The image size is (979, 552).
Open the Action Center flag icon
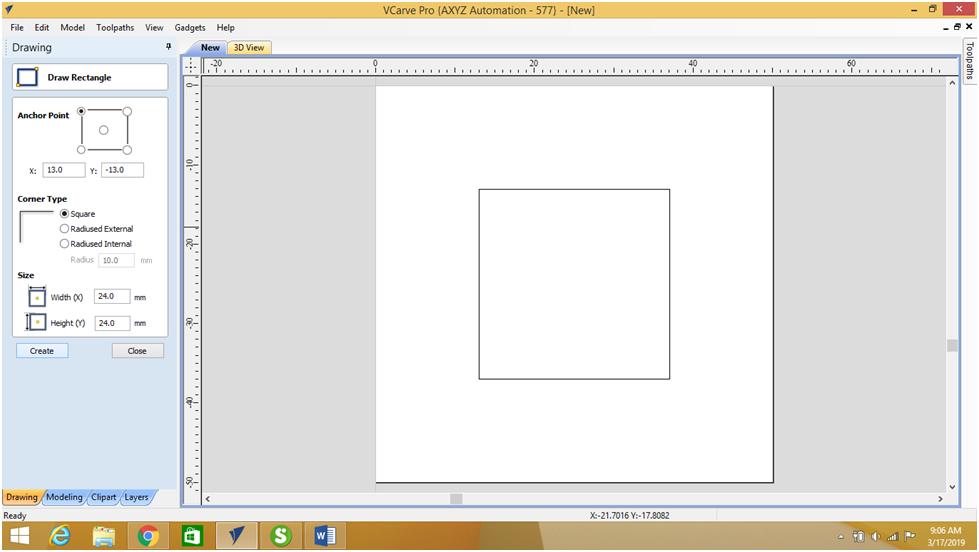click(910, 536)
